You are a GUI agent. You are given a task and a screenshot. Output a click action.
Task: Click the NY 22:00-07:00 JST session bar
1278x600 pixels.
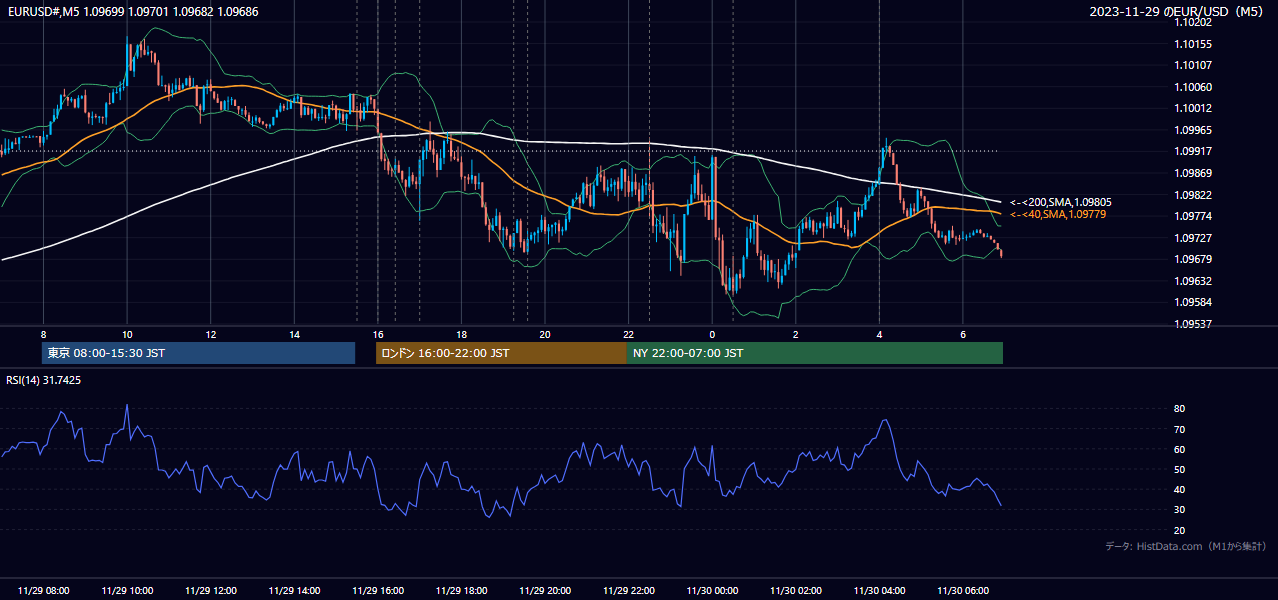click(815, 353)
